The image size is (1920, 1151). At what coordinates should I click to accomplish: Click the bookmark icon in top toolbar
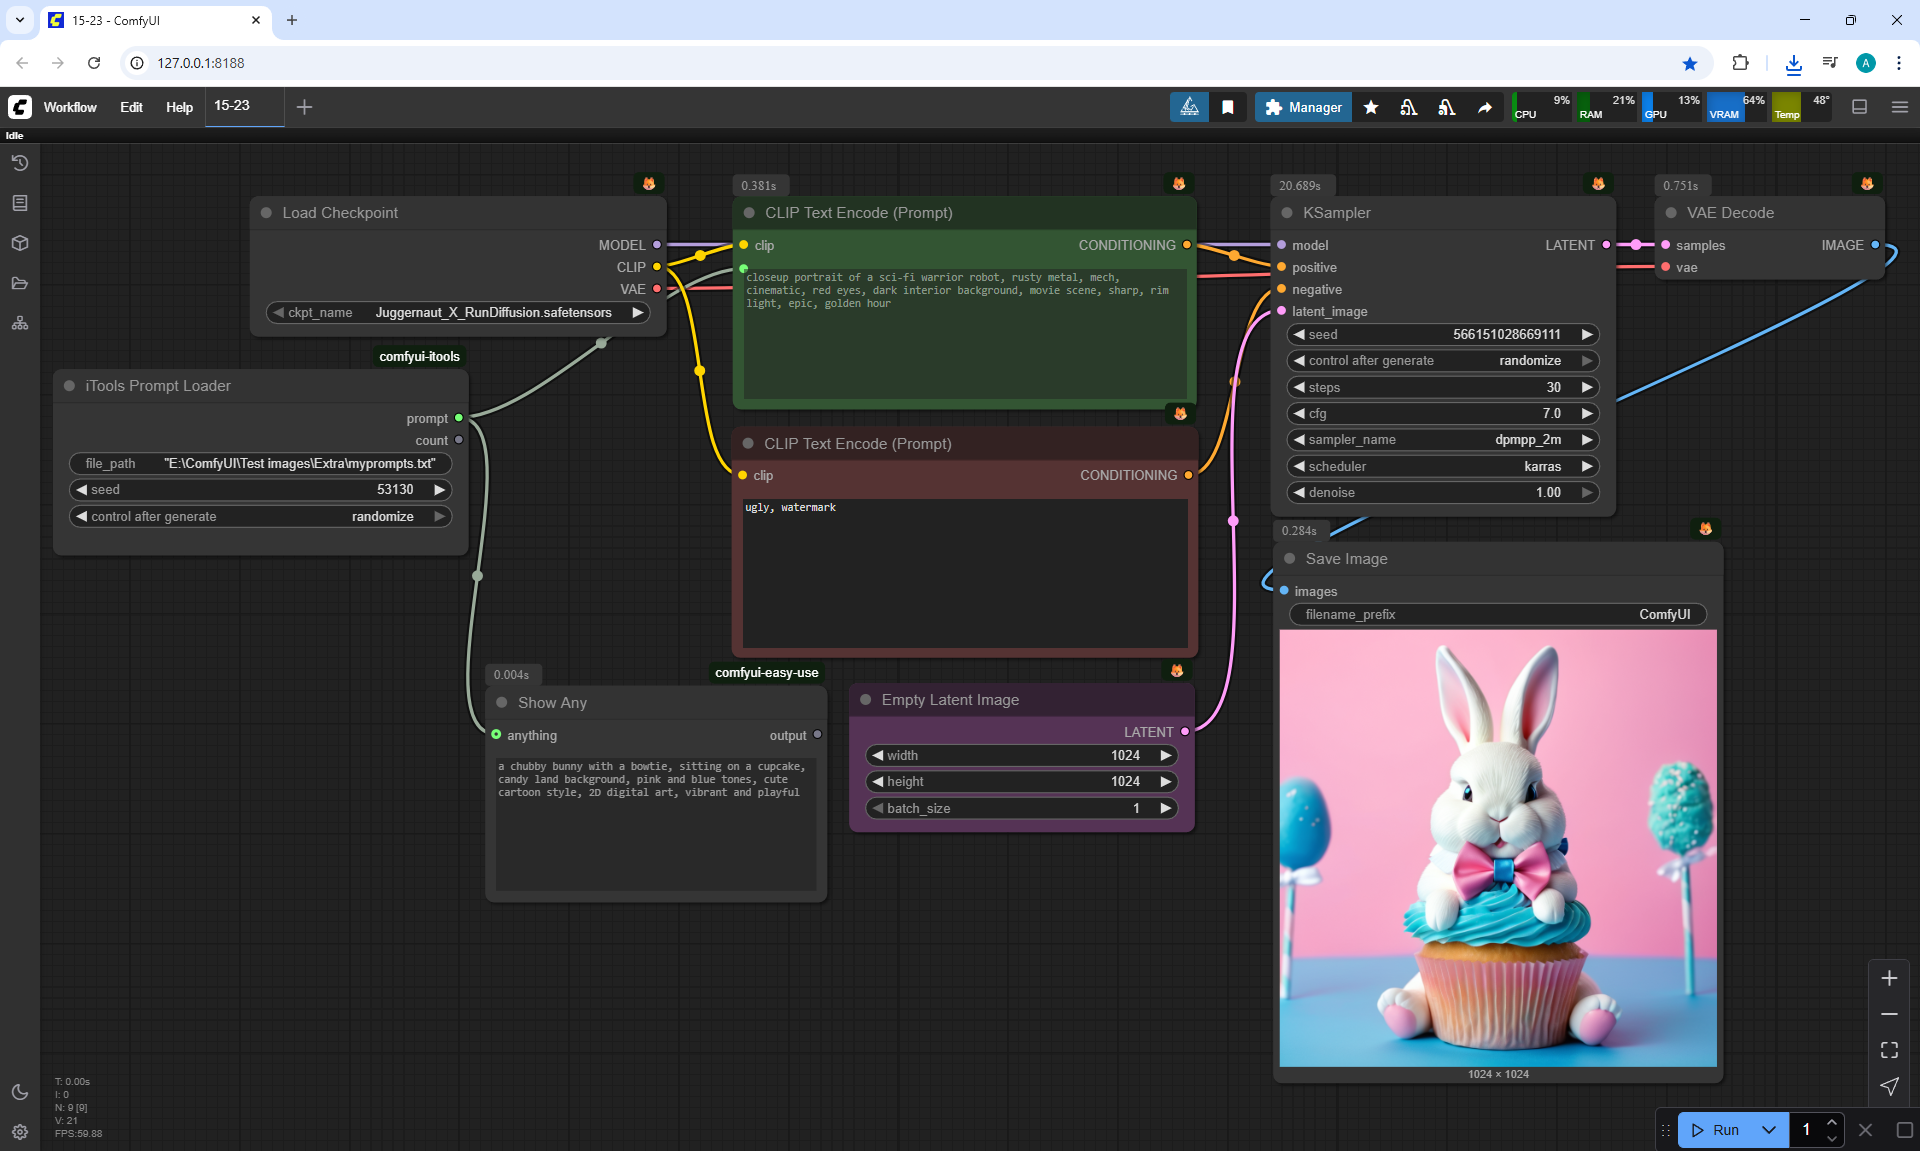pyautogui.click(x=1227, y=107)
